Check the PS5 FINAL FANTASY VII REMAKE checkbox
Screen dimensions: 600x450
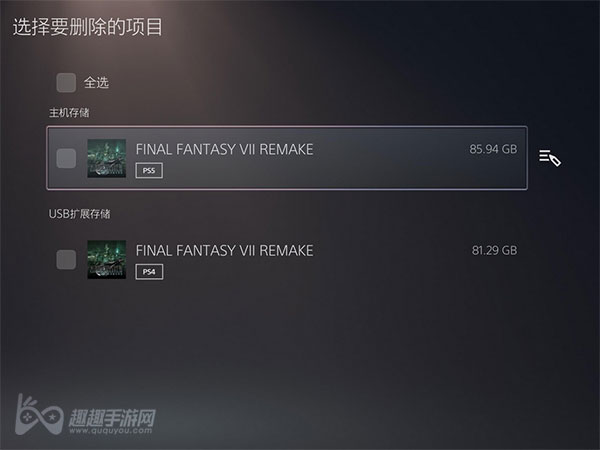click(x=66, y=158)
